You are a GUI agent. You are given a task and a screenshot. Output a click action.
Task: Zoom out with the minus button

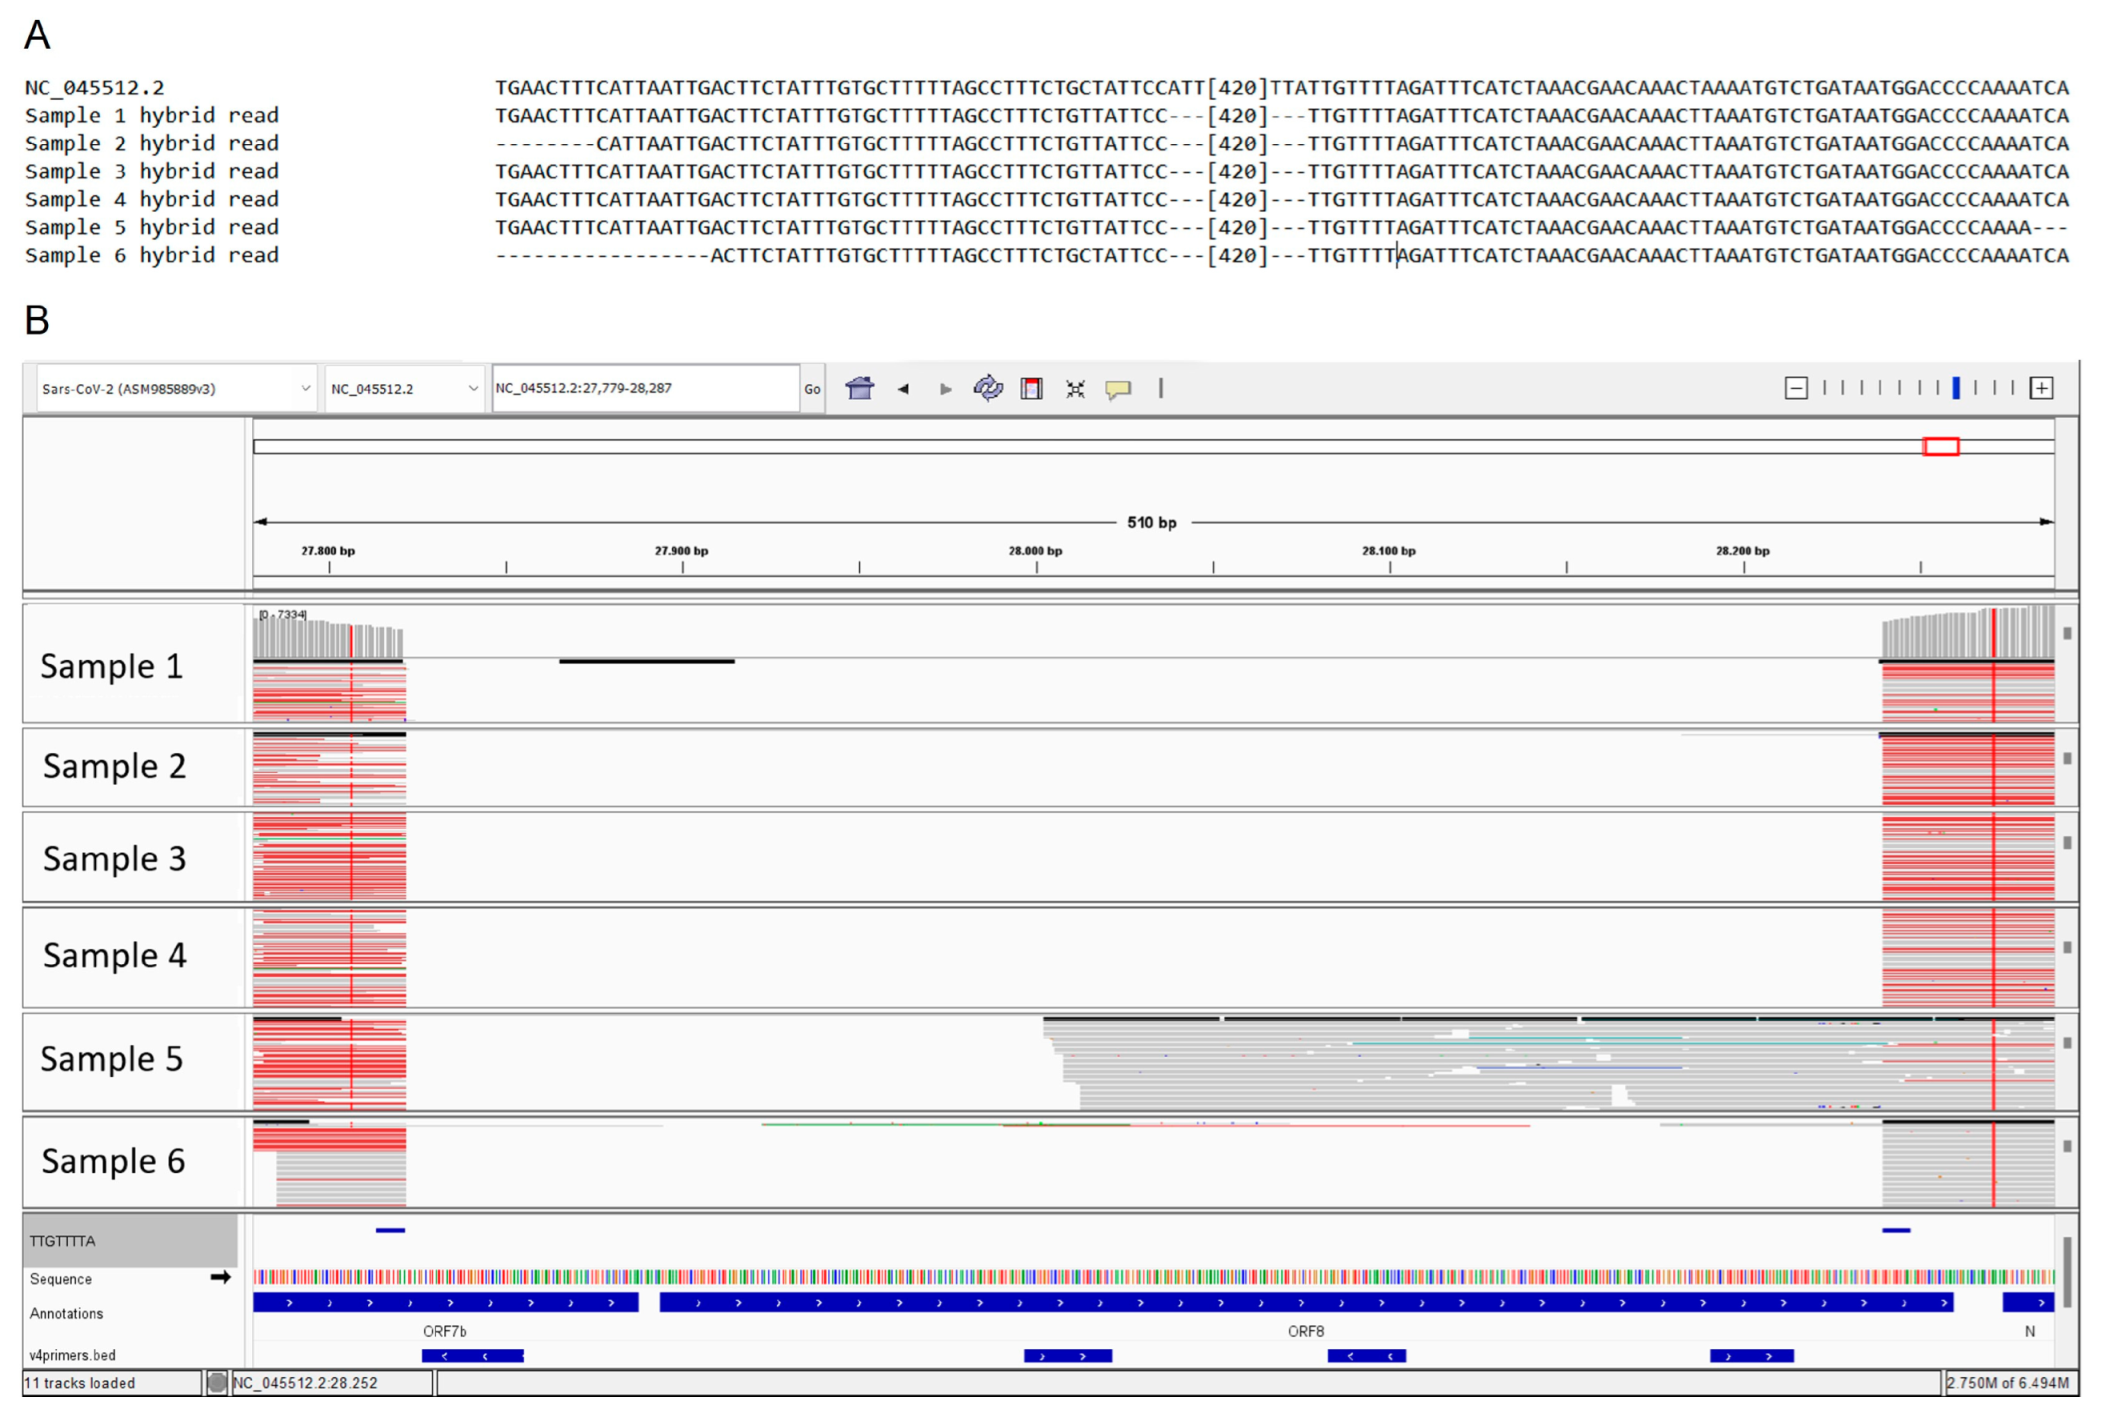click(x=1795, y=388)
